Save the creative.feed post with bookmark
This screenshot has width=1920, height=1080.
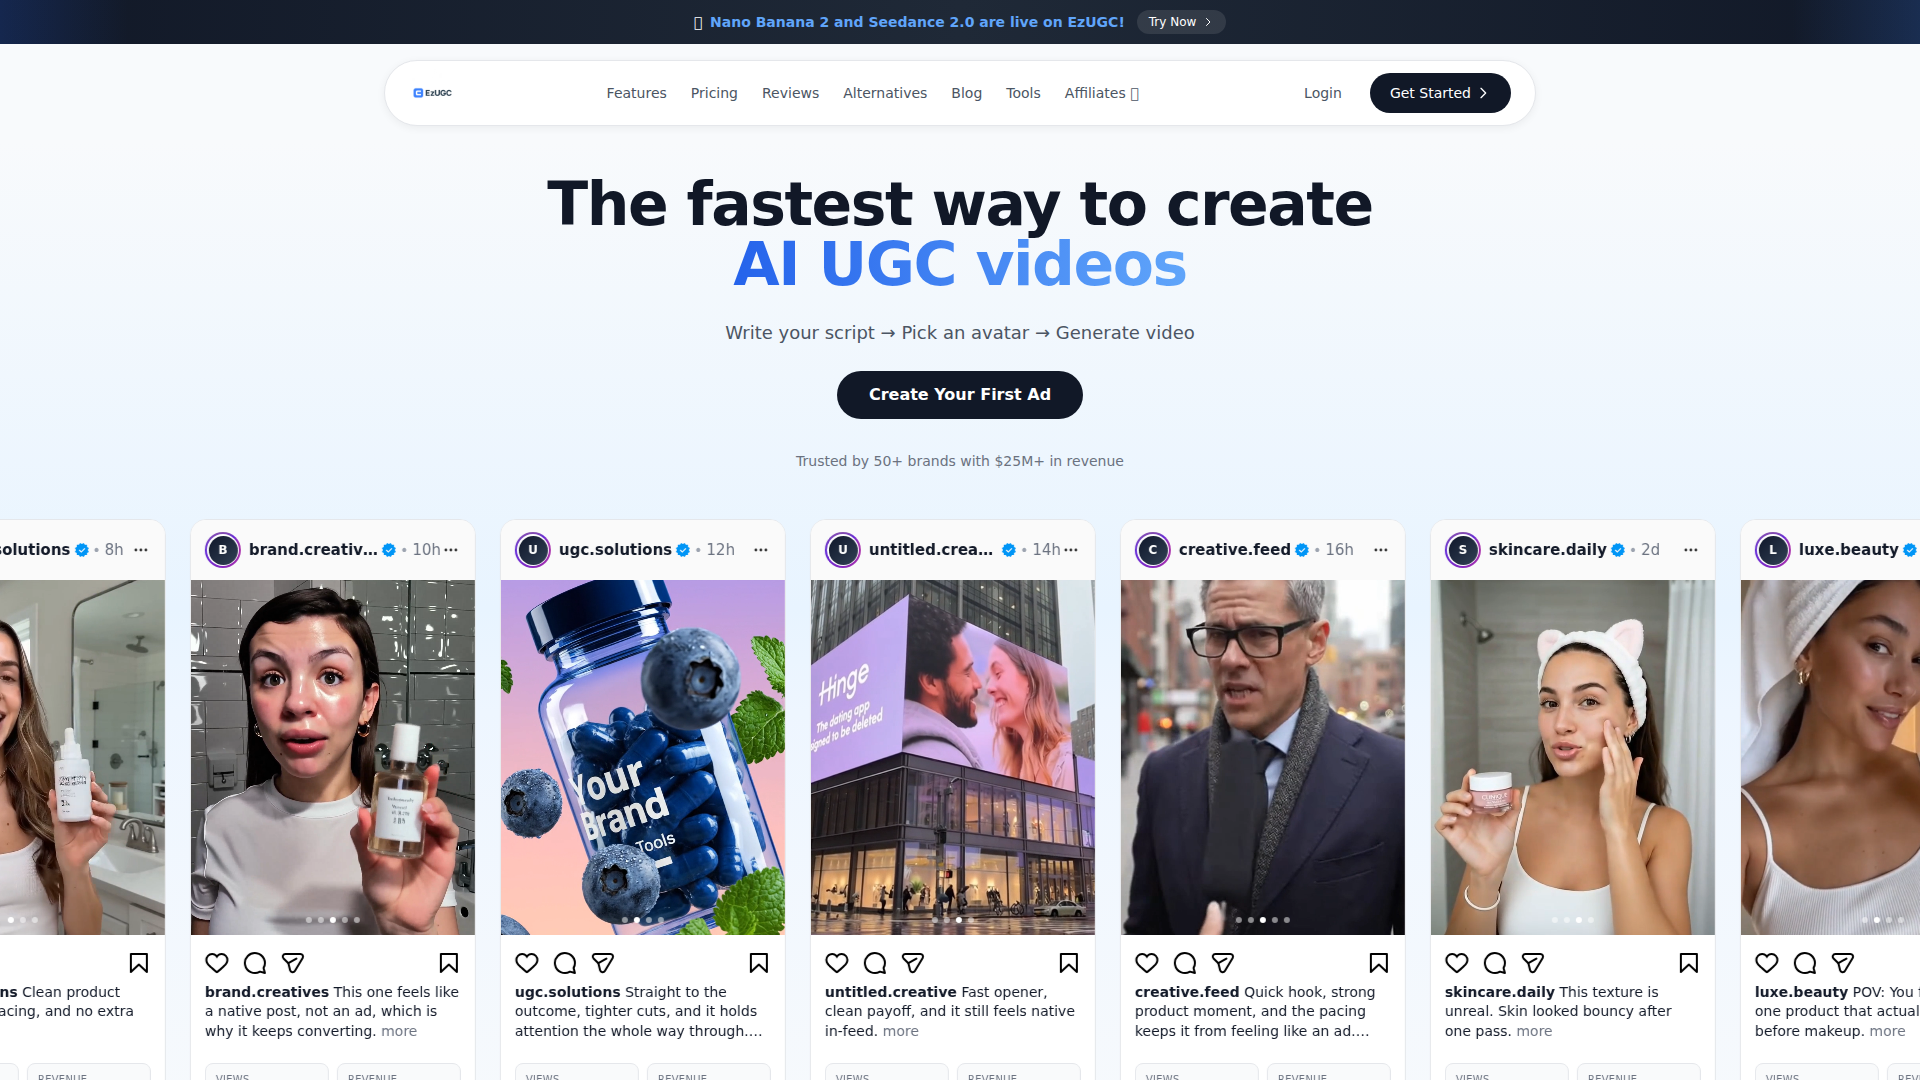tap(1379, 963)
